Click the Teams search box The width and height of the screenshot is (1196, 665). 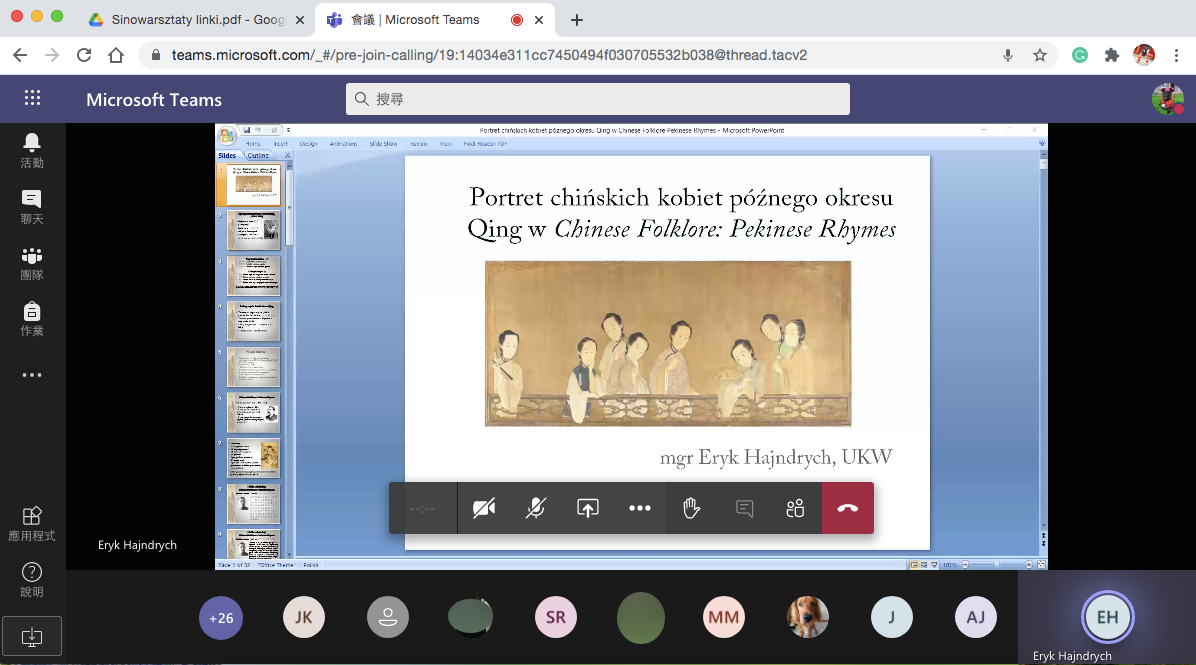598,99
